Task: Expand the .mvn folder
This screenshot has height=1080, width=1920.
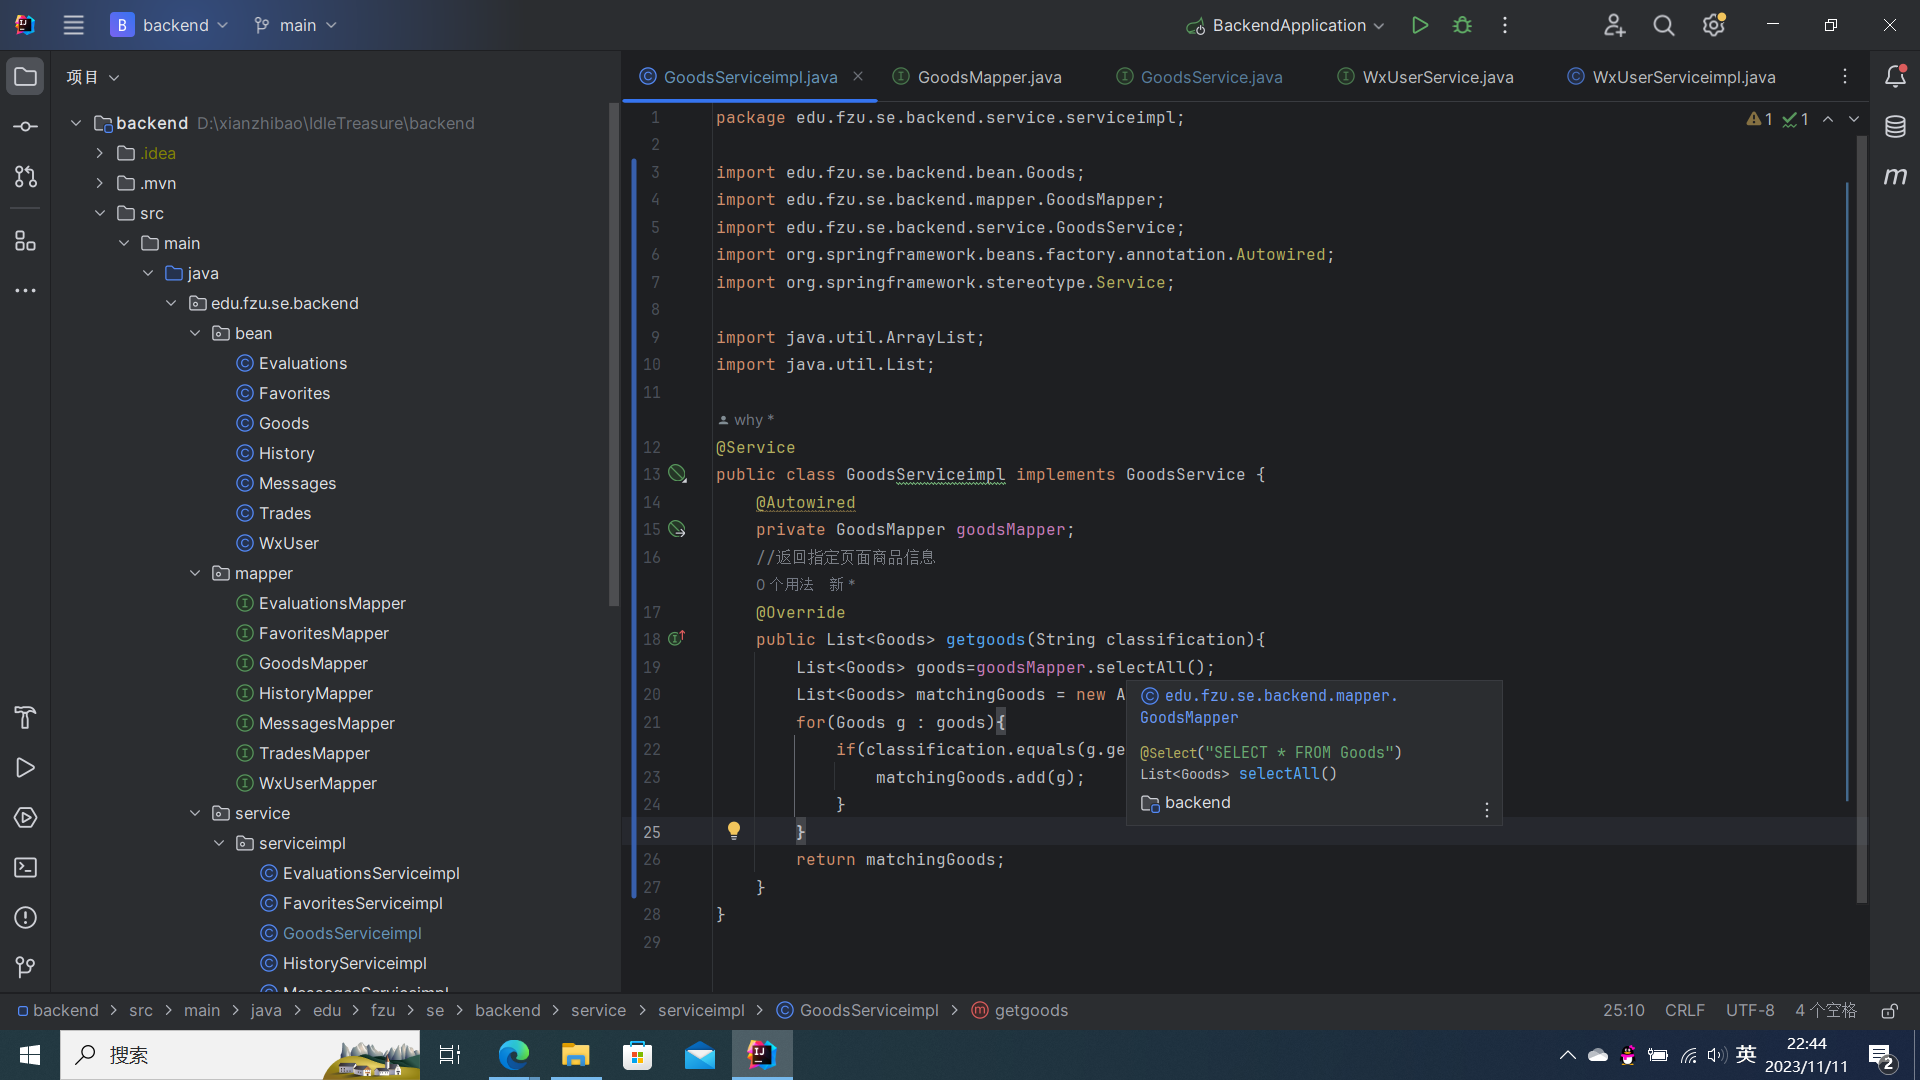Action: tap(99, 183)
